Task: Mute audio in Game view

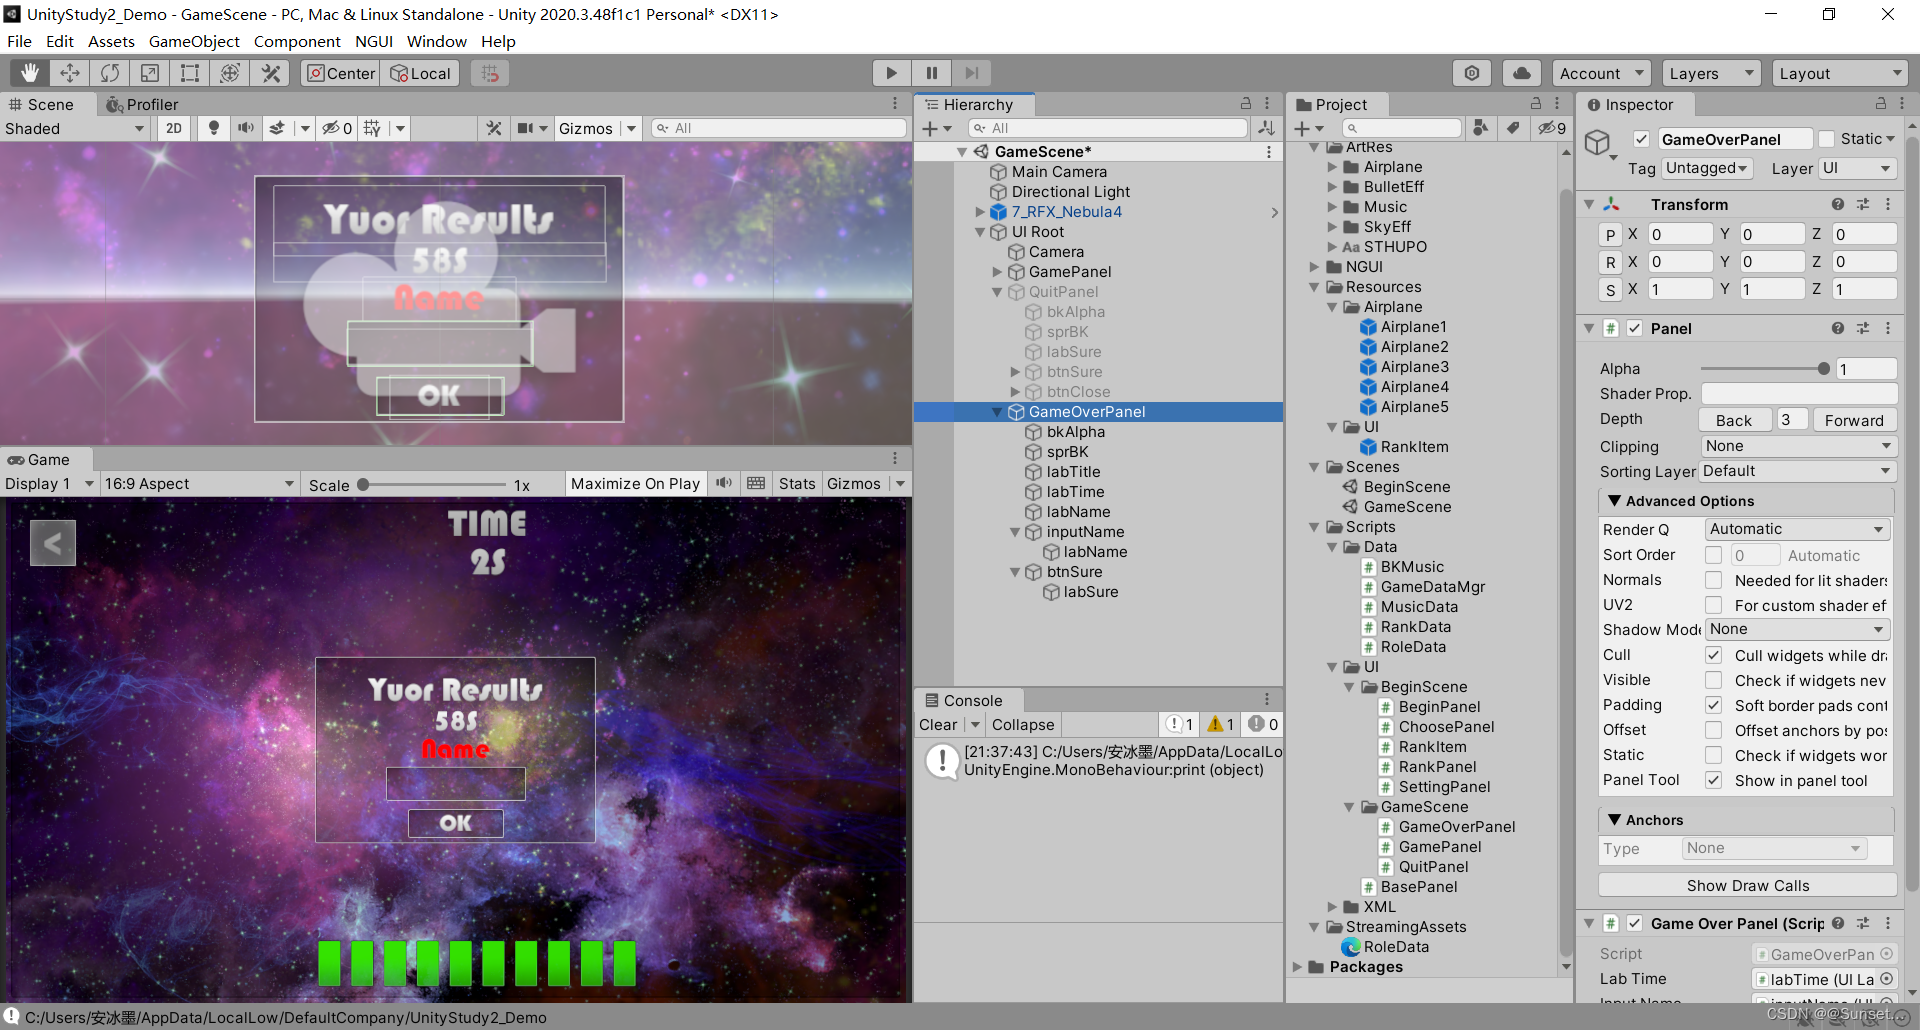Action: [724, 483]
